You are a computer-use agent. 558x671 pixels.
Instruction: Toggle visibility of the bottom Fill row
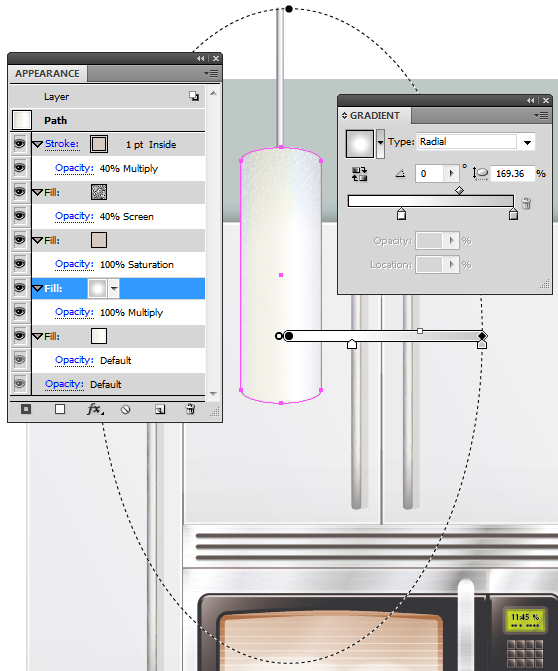[20, 336]
